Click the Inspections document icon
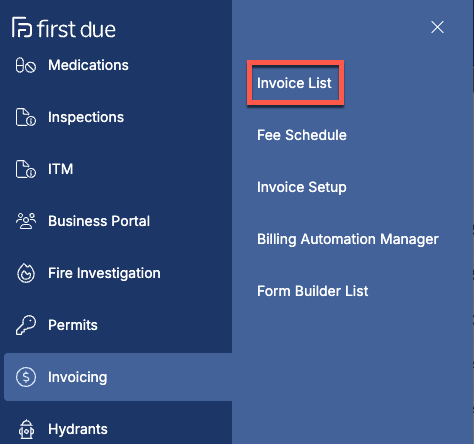 click(x=26, y=117)
